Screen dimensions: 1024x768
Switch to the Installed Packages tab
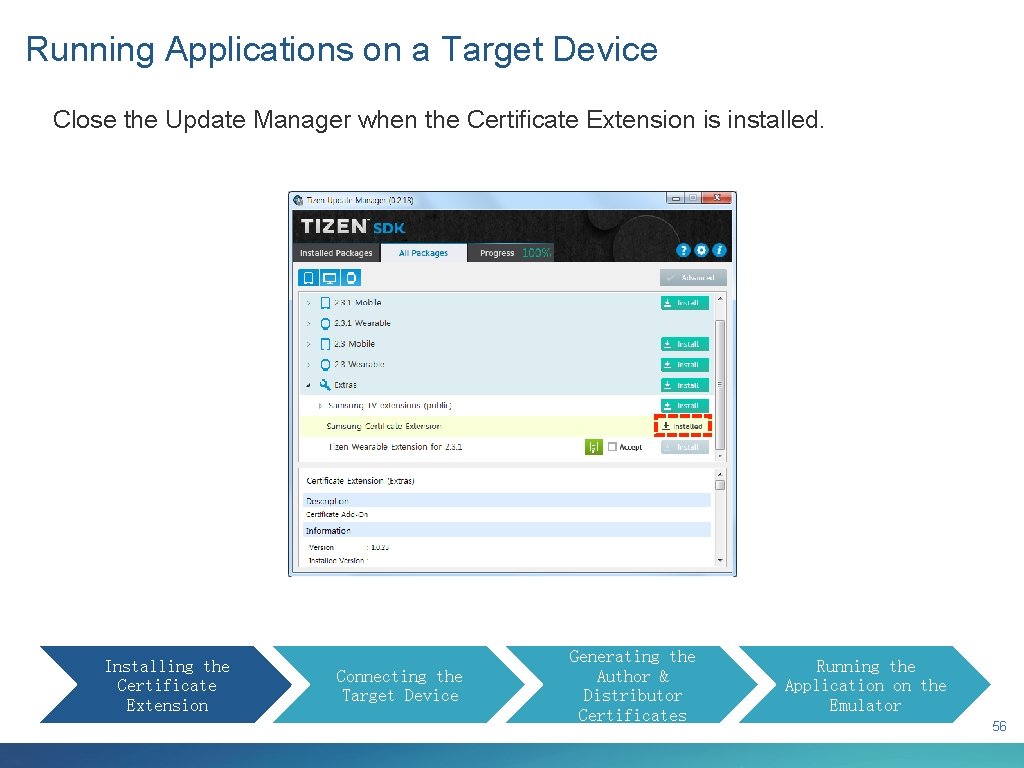pyautogui.click(x=336, y=253)
